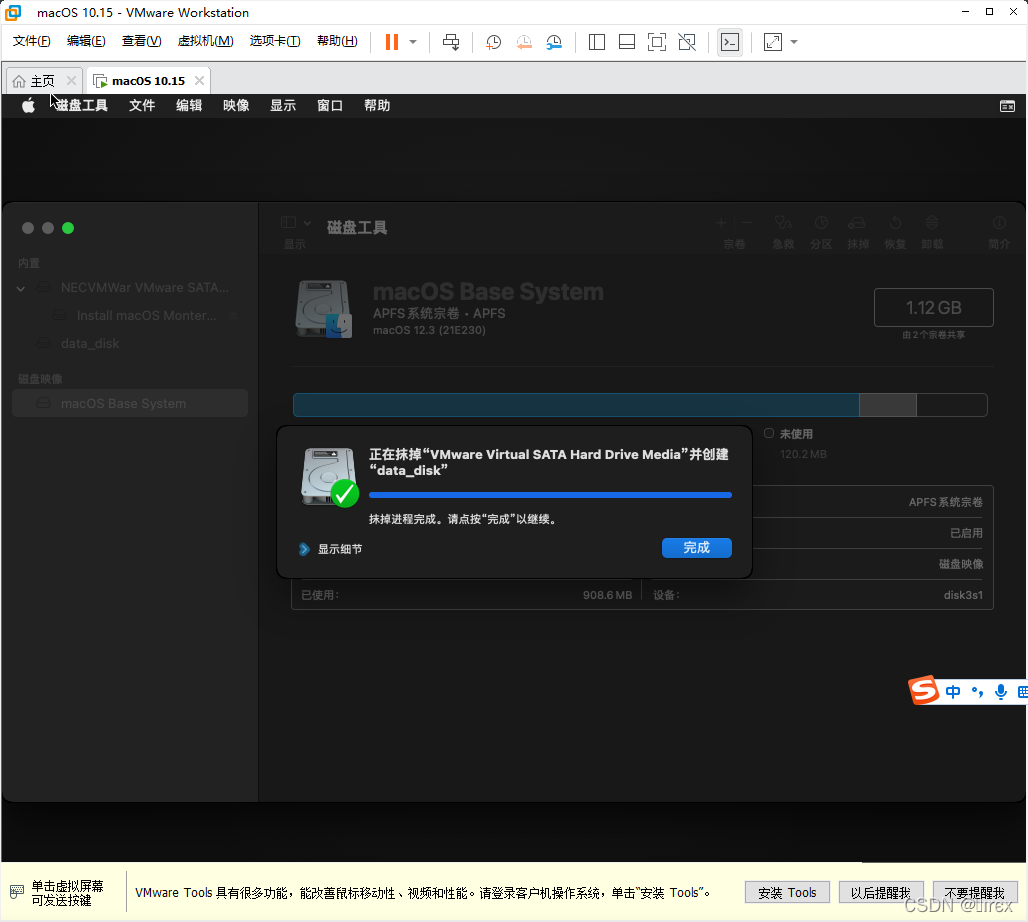Click the 抹掉 erase toolbar icon

pyautogui.click(x=858, y=223)
